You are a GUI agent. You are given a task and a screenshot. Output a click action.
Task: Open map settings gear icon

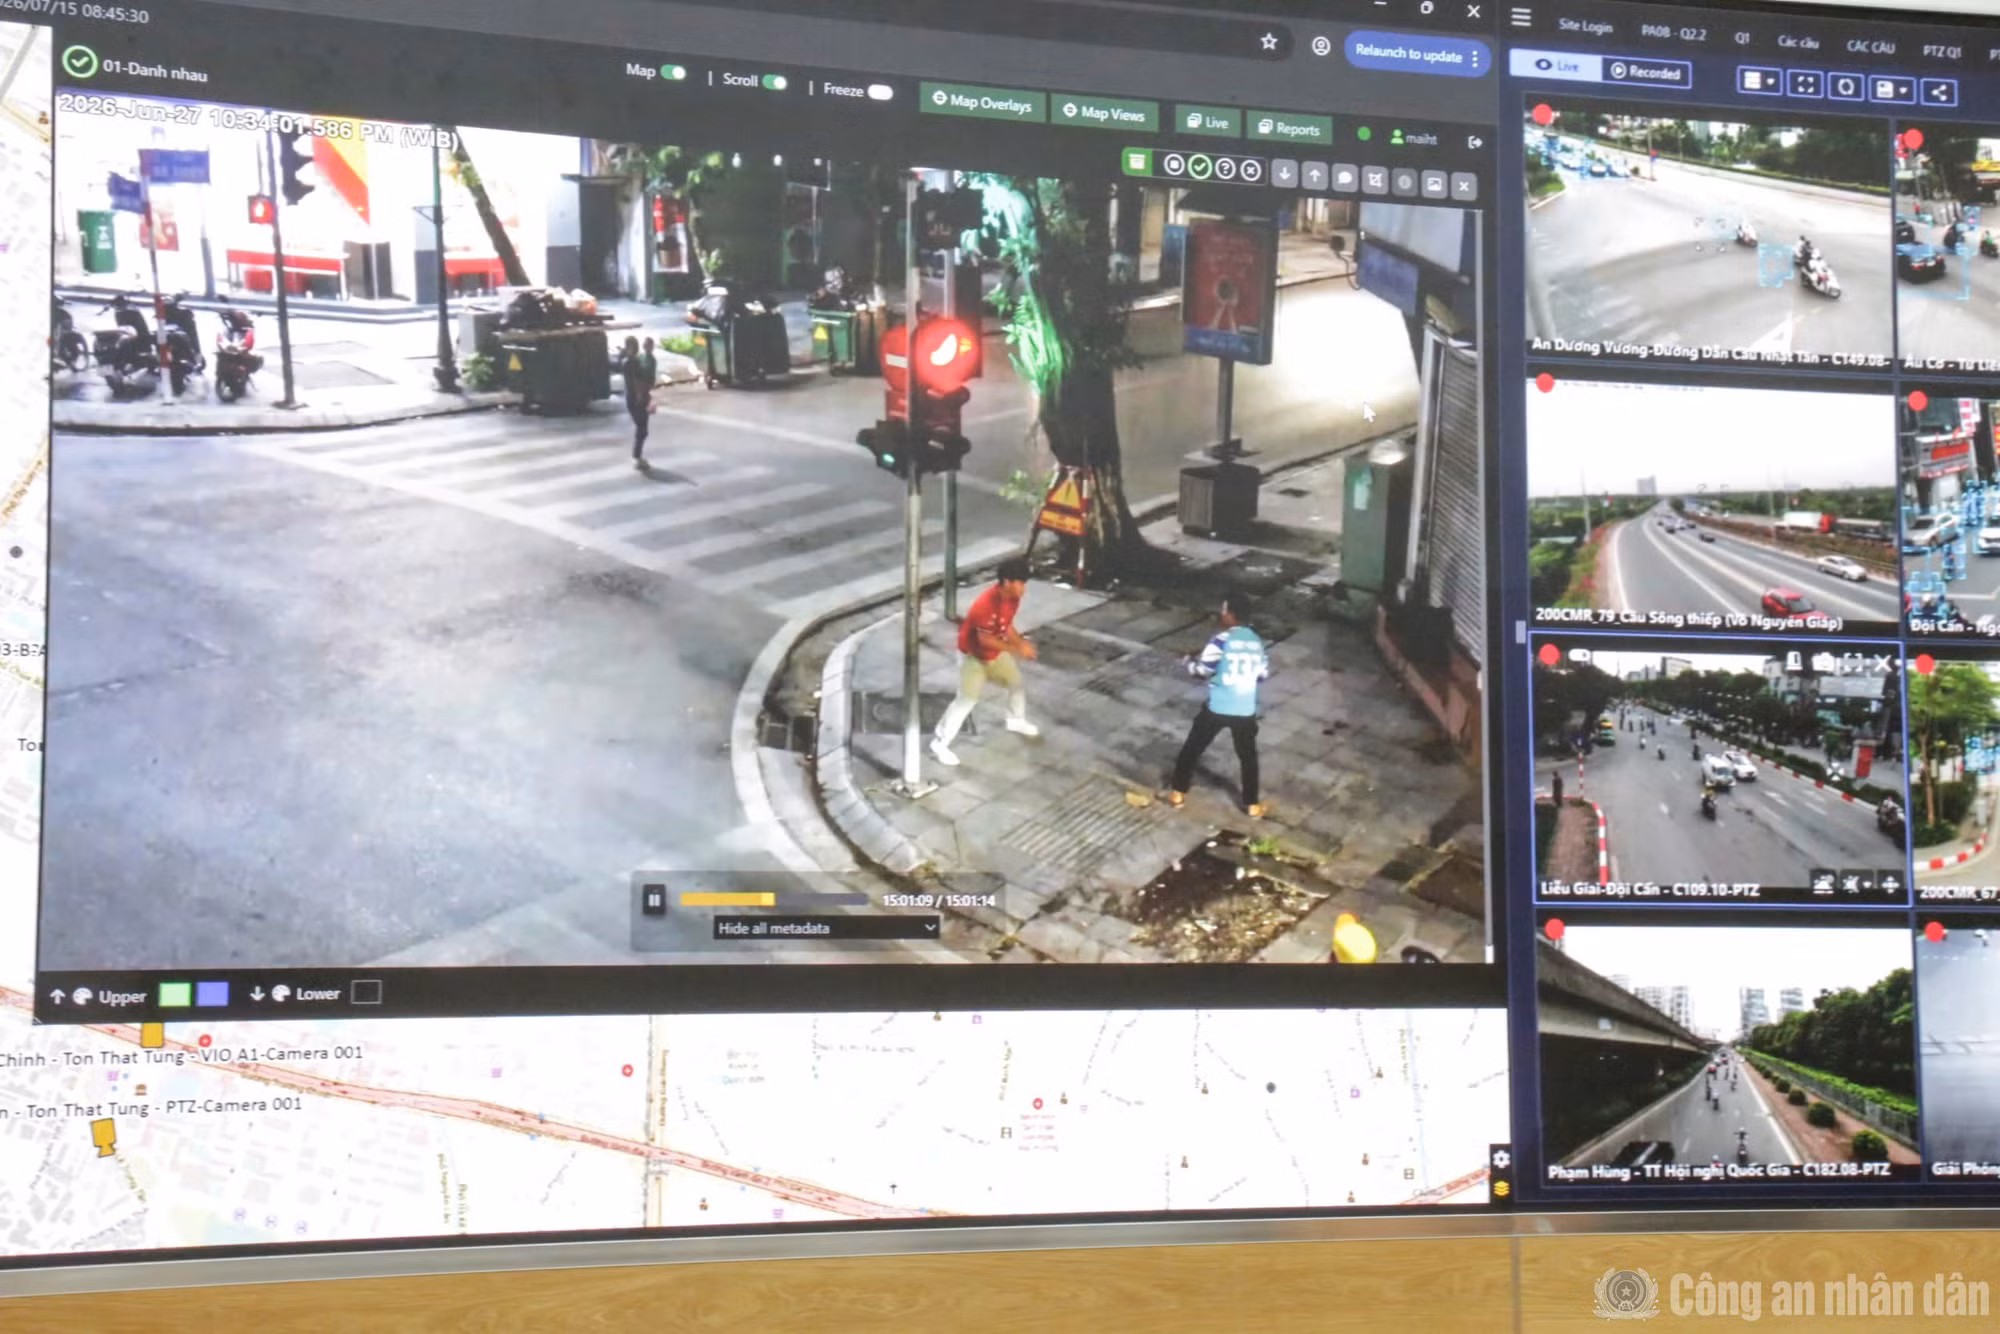1501,1158
